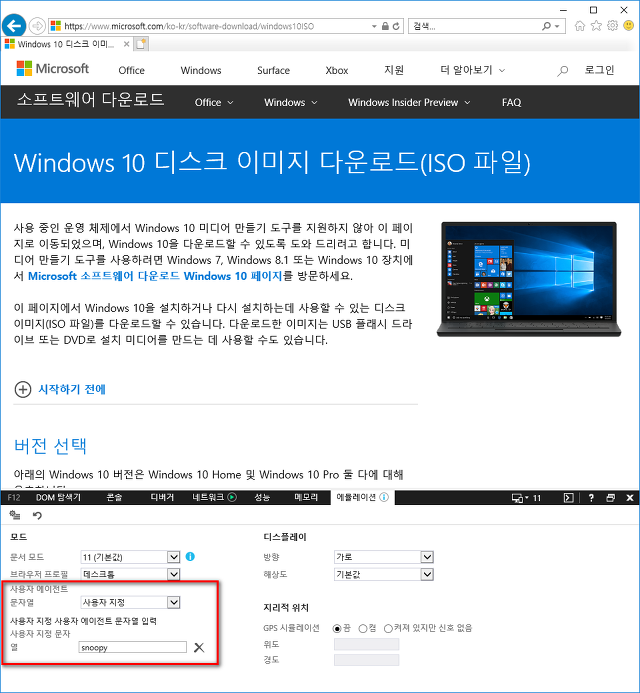The width and height of the screenshot is (640, 693).
Task: Click the lock security icon in address bar
Action: point(385,27)
